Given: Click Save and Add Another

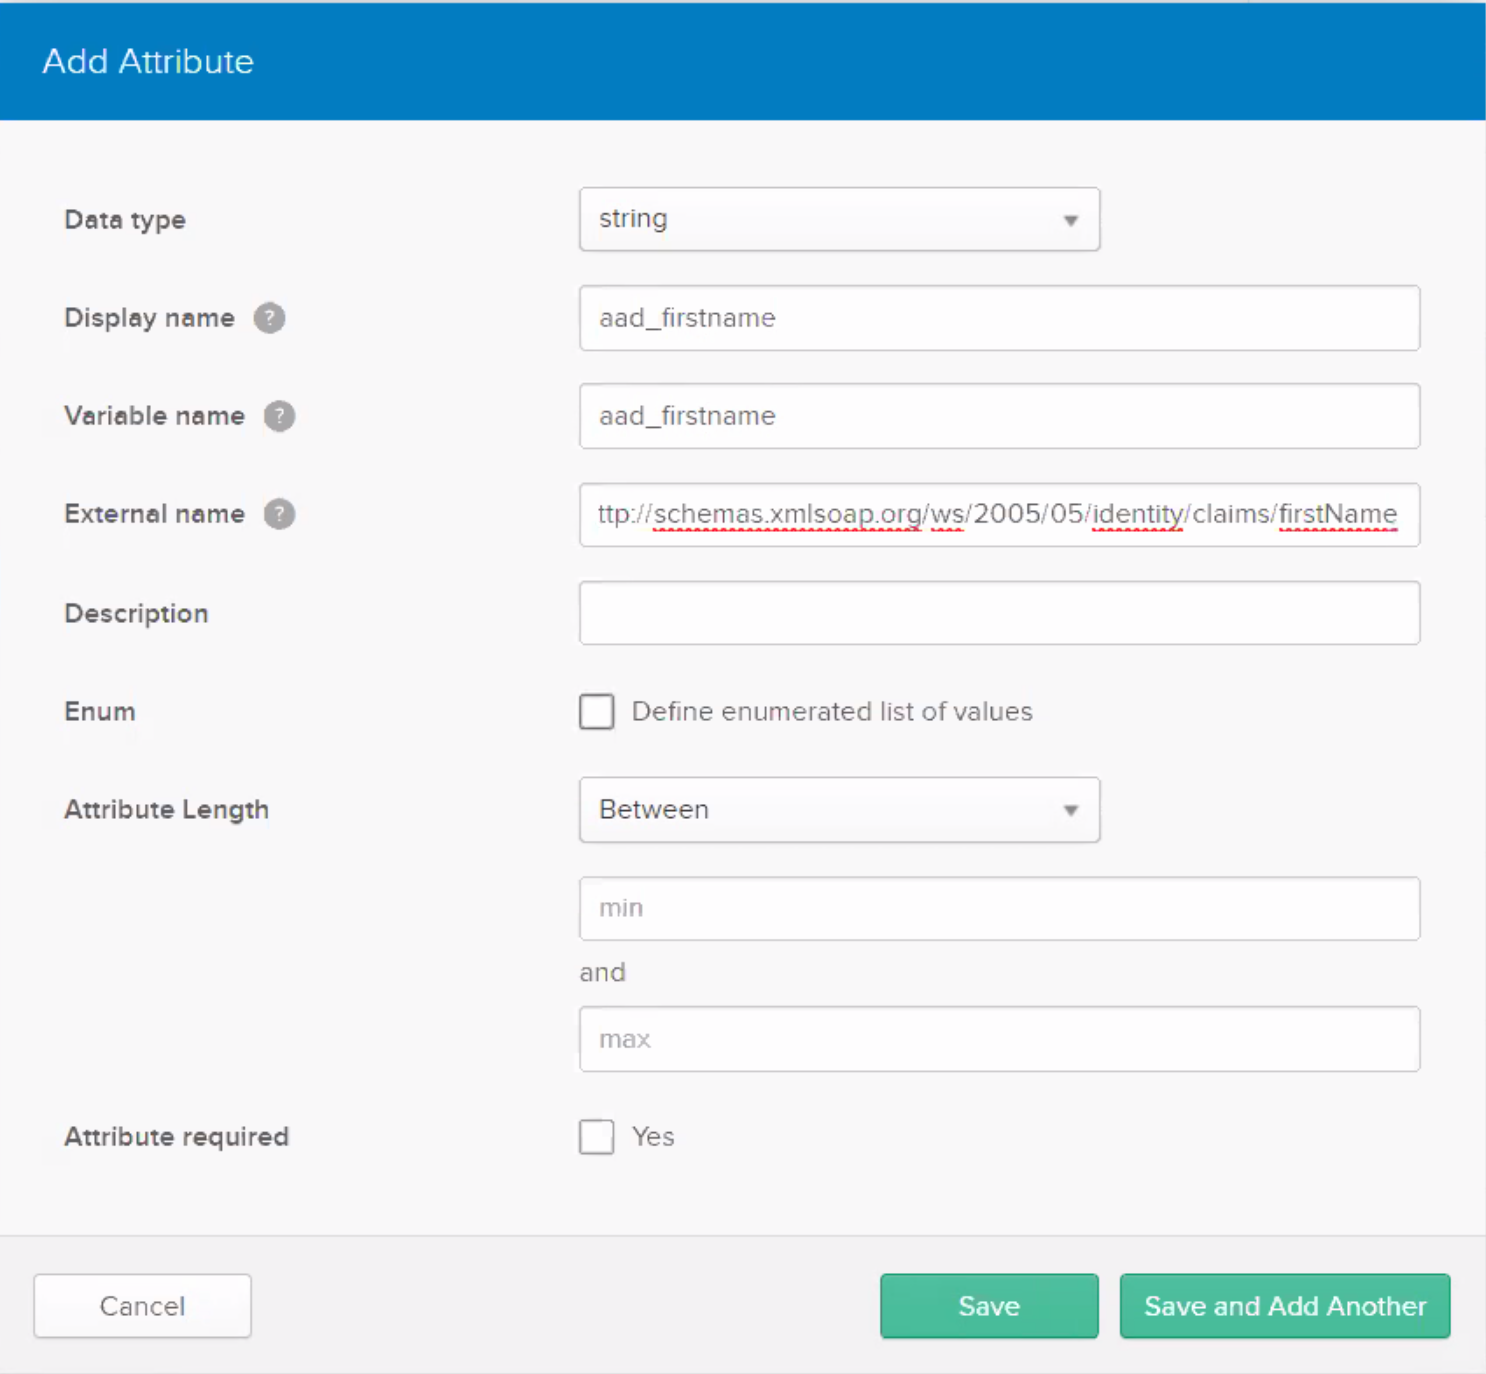Looking at the screenshot, I should pyautogui.click(x=1285, y=1306).
